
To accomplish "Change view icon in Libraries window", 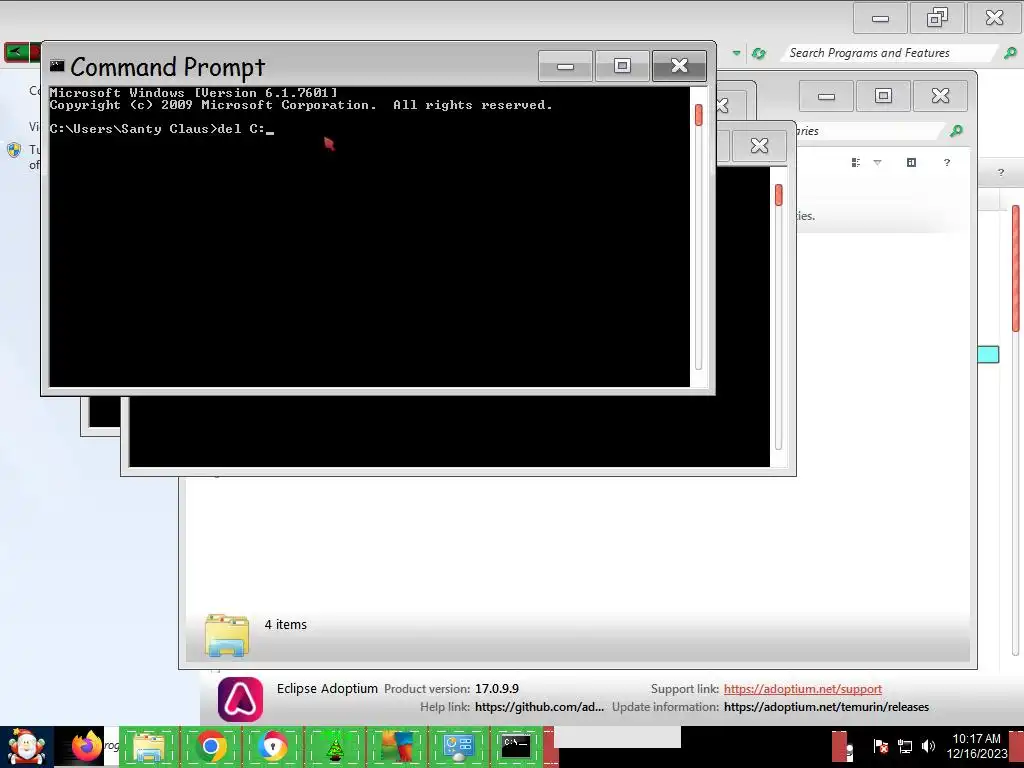I will click(x=856, y=163).
